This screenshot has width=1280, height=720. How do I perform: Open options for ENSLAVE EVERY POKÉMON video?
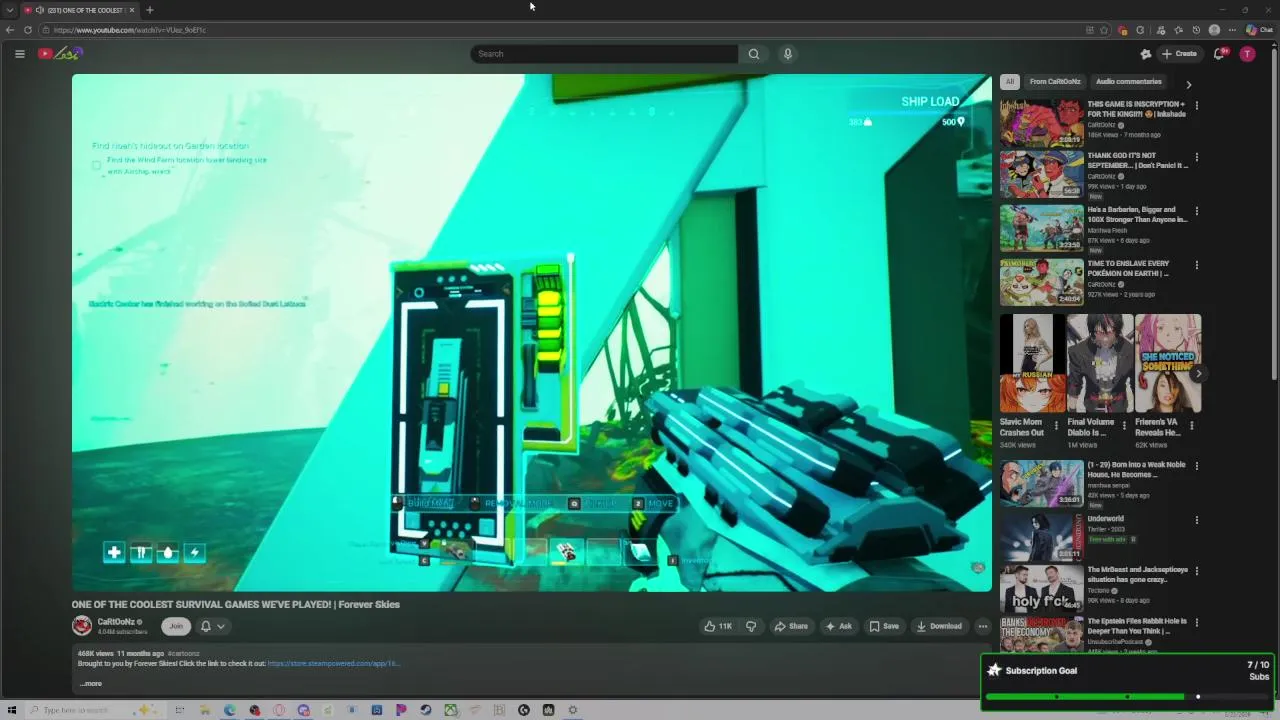tap(1197, 265)
